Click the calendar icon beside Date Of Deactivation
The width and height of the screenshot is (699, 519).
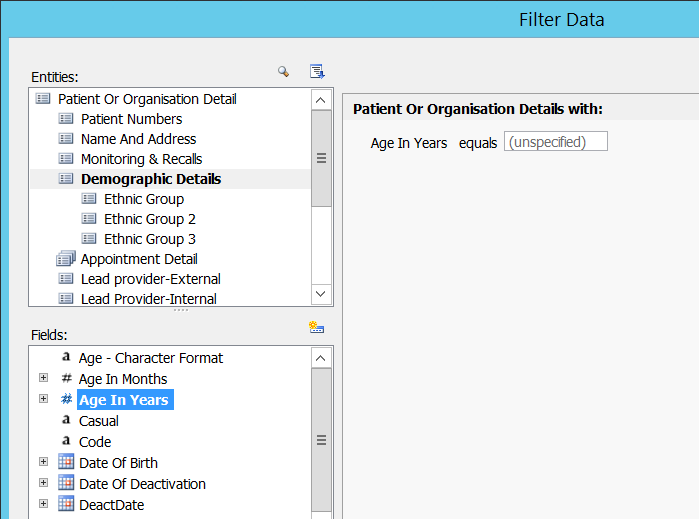click(66, 482)
